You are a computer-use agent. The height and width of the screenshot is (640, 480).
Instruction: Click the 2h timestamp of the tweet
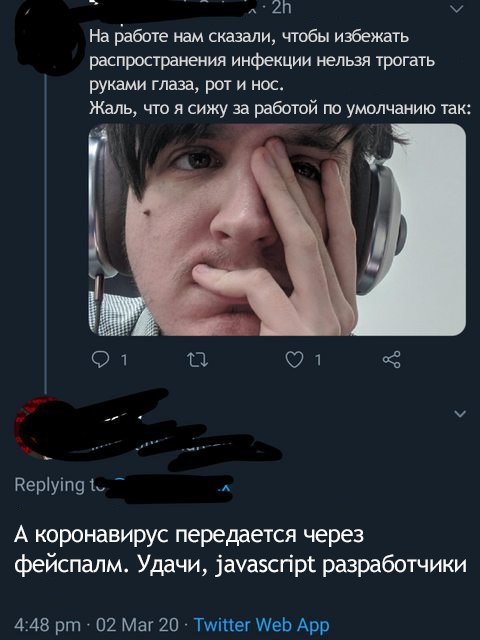[281, 8]
